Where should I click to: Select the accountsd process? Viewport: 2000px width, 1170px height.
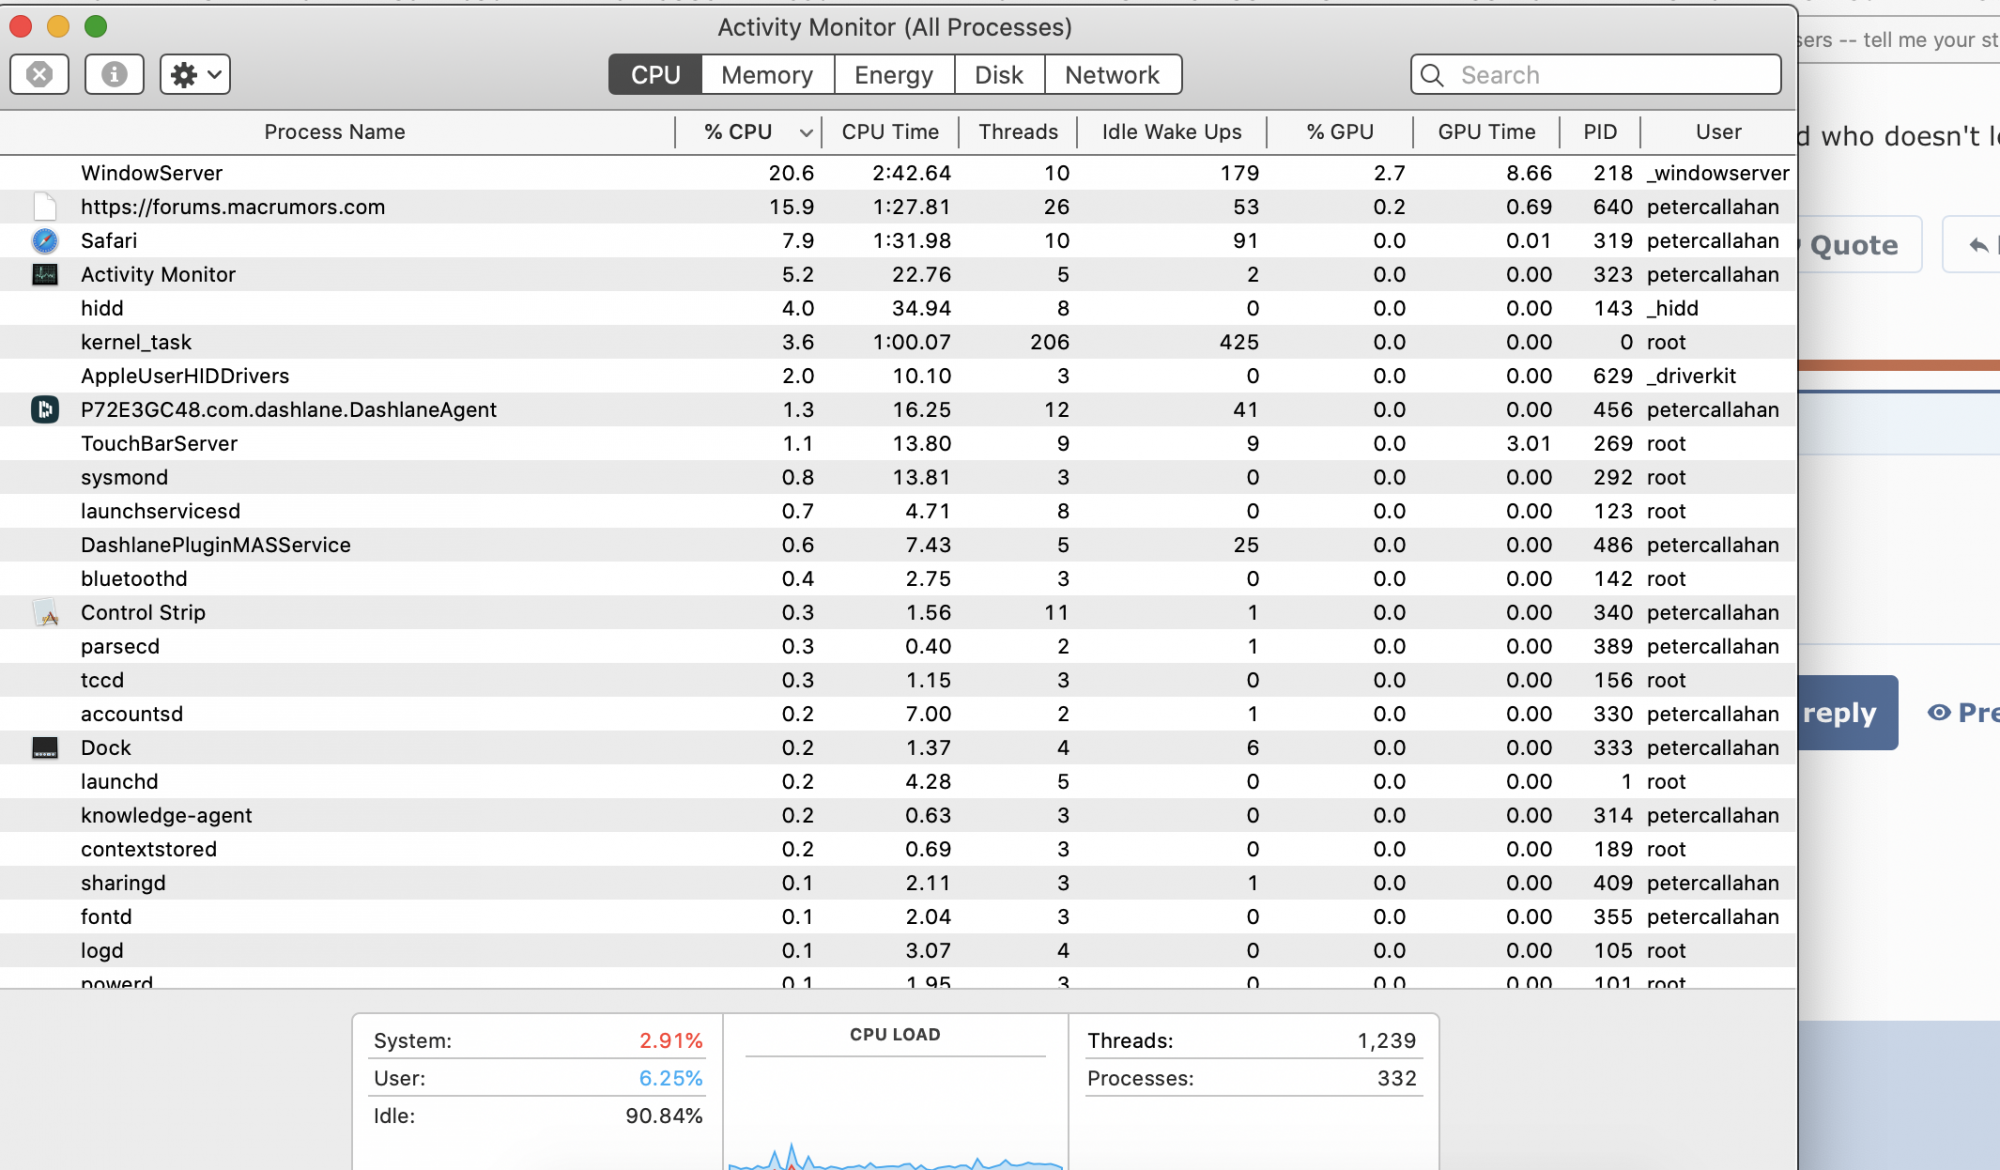[898, 714]
